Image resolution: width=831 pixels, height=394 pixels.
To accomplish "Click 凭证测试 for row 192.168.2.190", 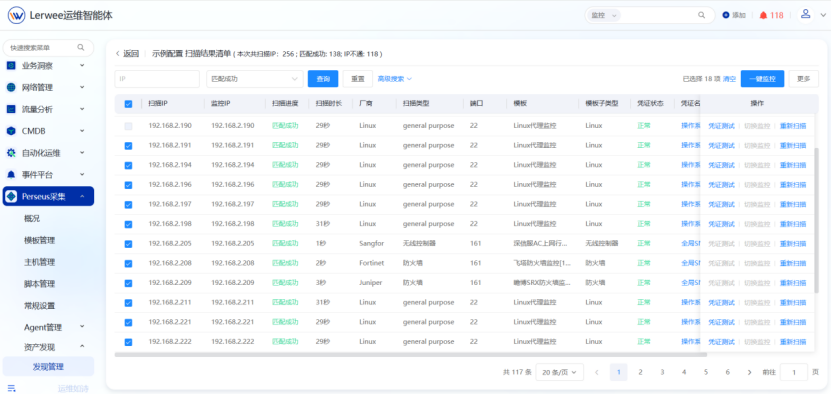I will coord(721,126).
